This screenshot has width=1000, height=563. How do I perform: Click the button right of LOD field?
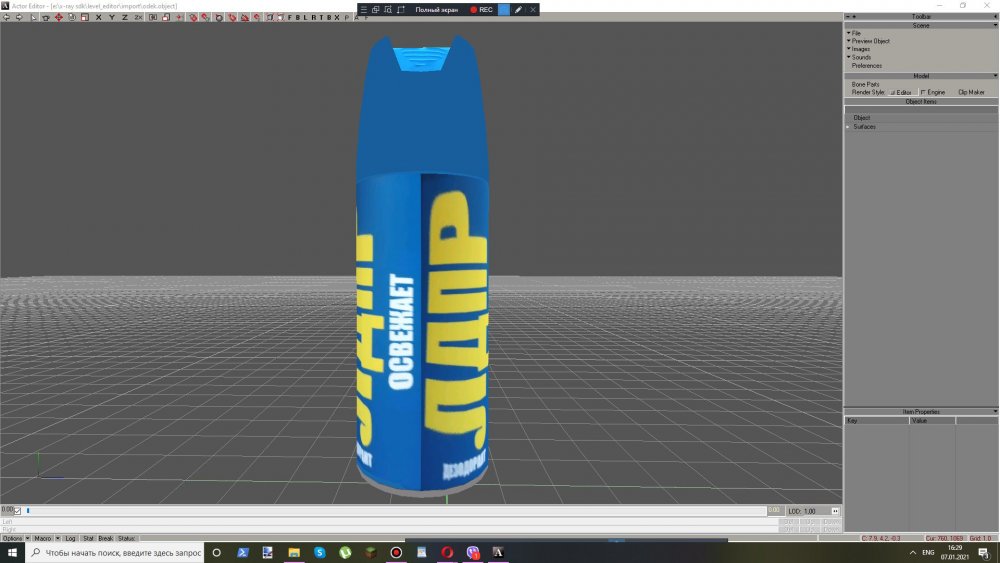(835, 511)
